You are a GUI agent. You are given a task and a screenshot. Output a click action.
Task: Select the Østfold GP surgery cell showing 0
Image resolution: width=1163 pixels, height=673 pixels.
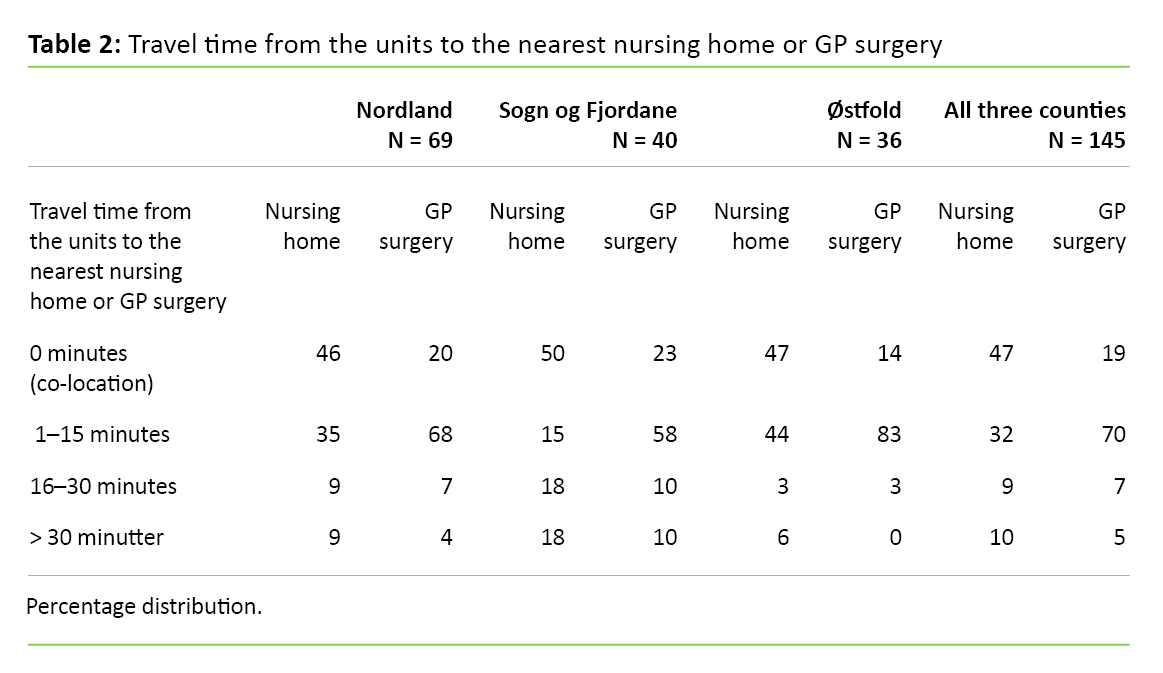tap(895, 537)
